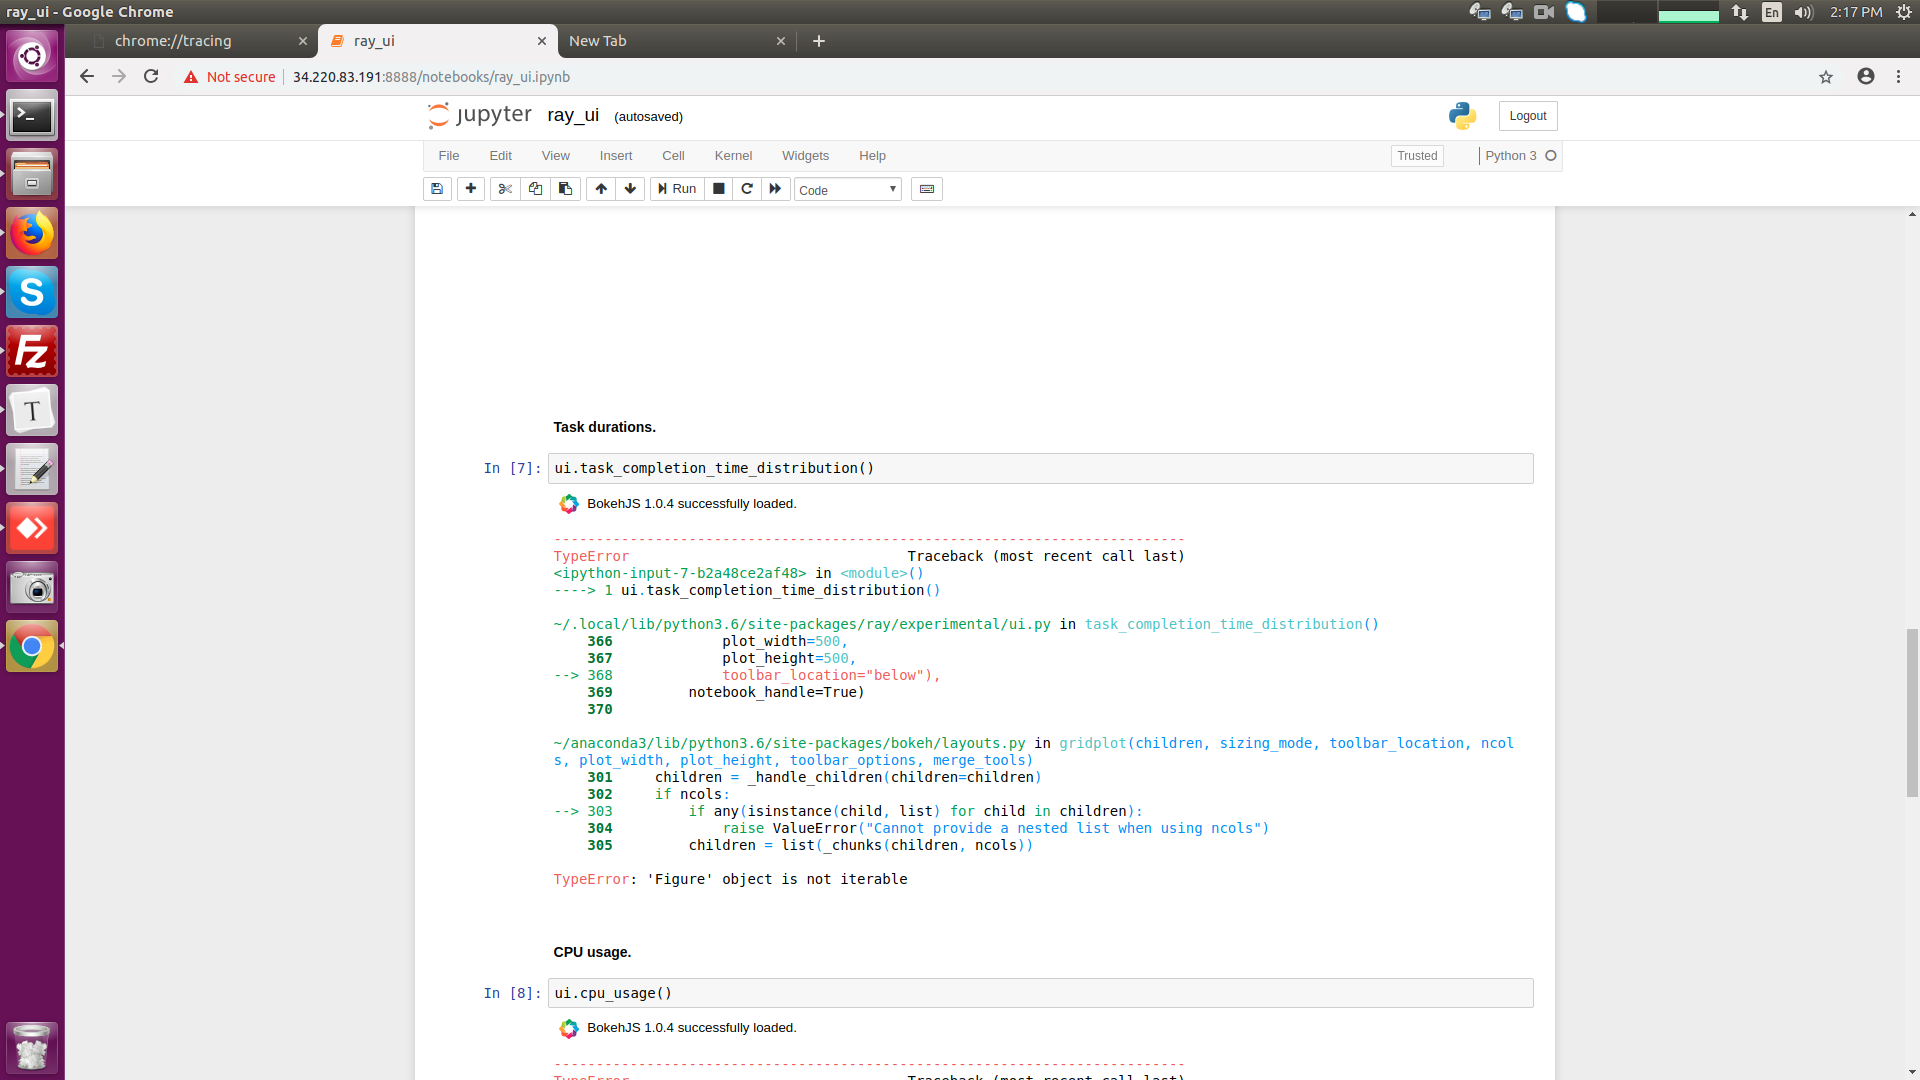Image resolution: width=1920 pixels, height=1080 pixels.
Task: Click the Logout button
Action: pos(1528,116)
